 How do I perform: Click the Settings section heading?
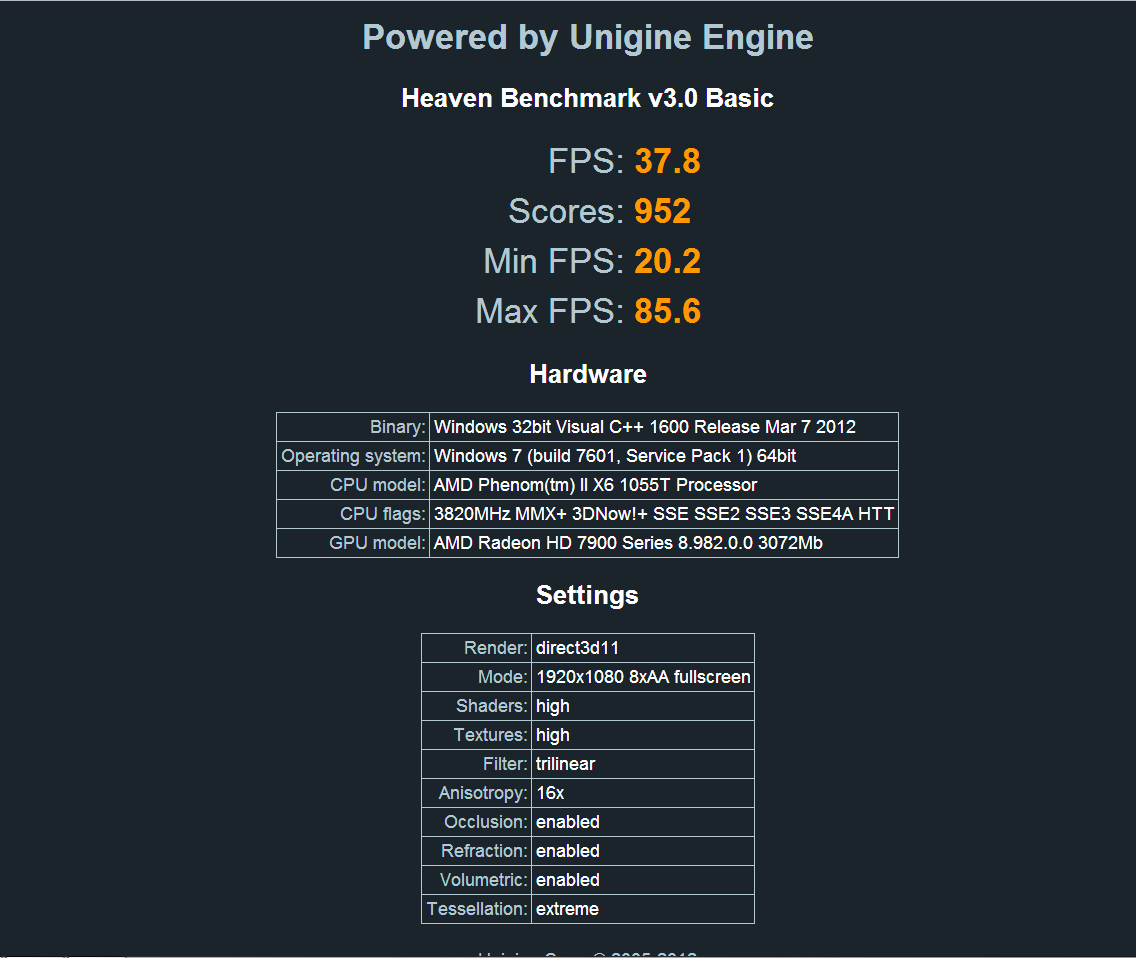(x=587, y=595)
